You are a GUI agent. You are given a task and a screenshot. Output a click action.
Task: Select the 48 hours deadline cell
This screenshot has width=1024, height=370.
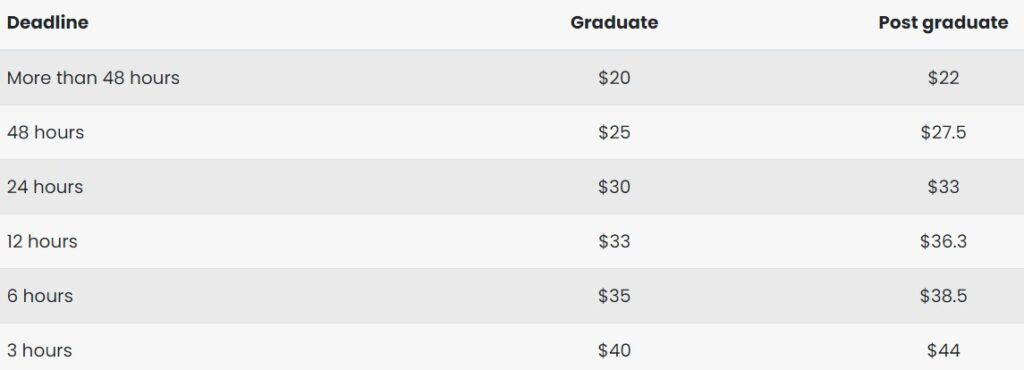[x=46, y=132]
